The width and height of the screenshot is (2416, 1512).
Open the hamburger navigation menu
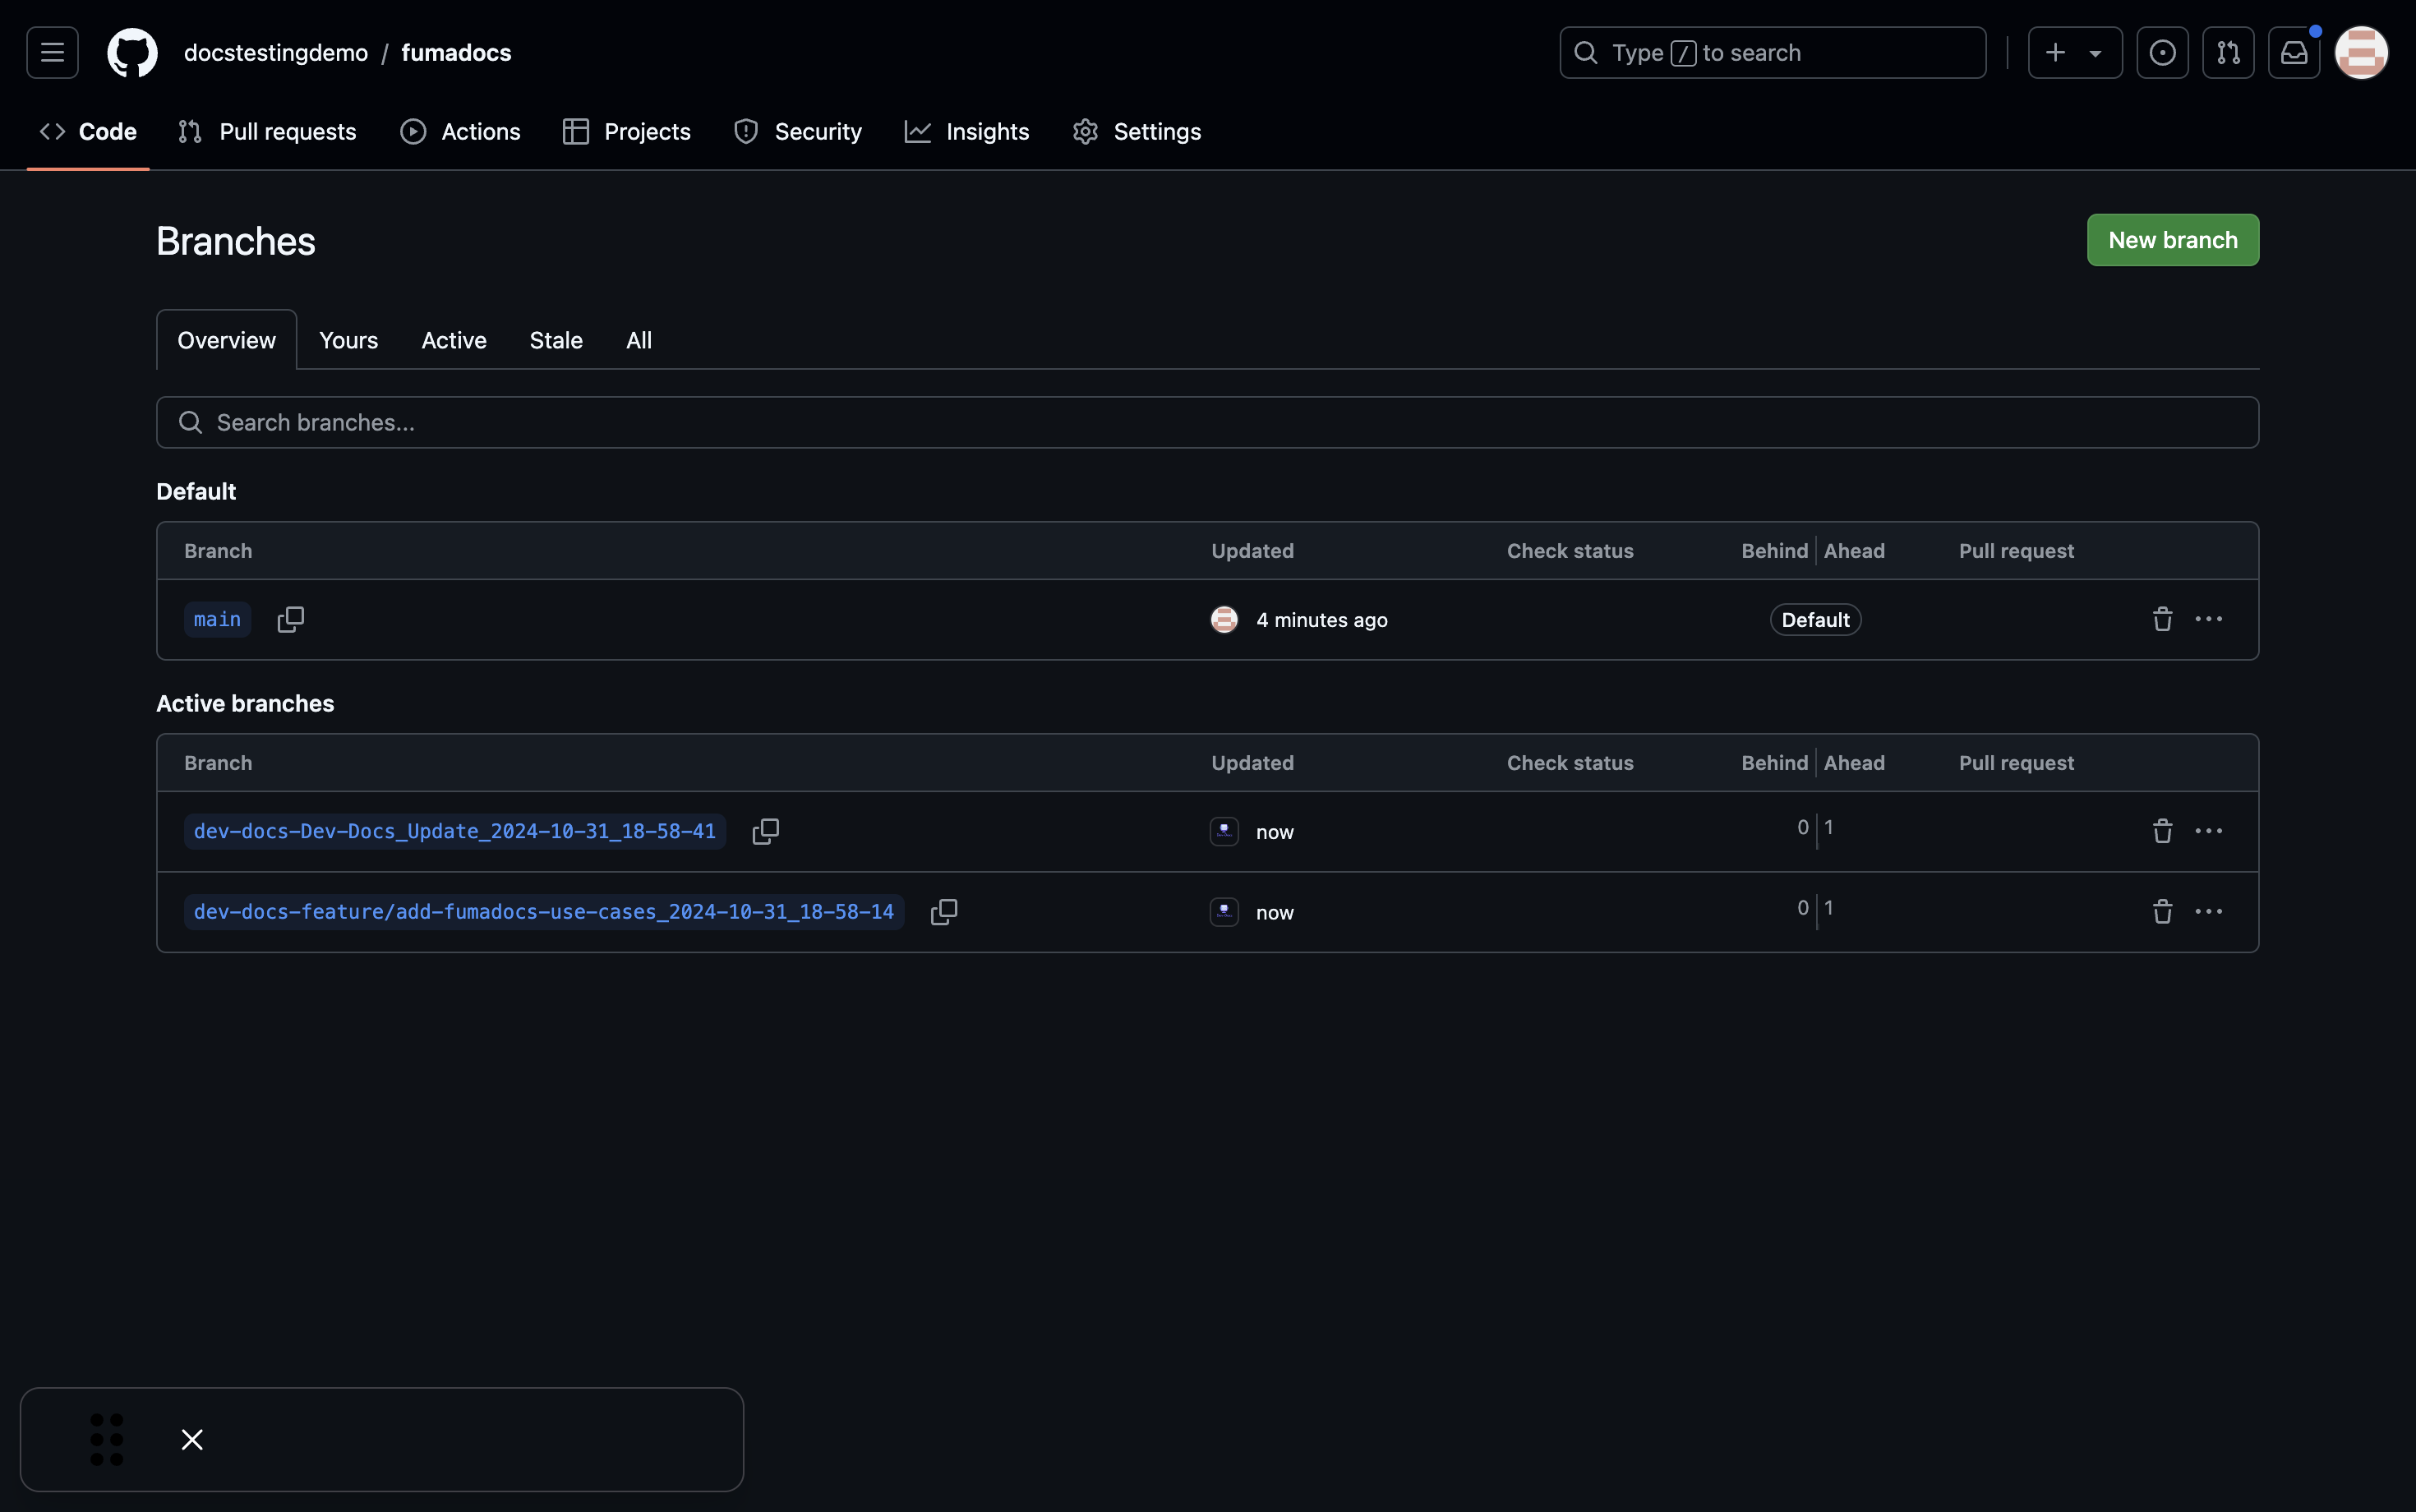[52, 52]
